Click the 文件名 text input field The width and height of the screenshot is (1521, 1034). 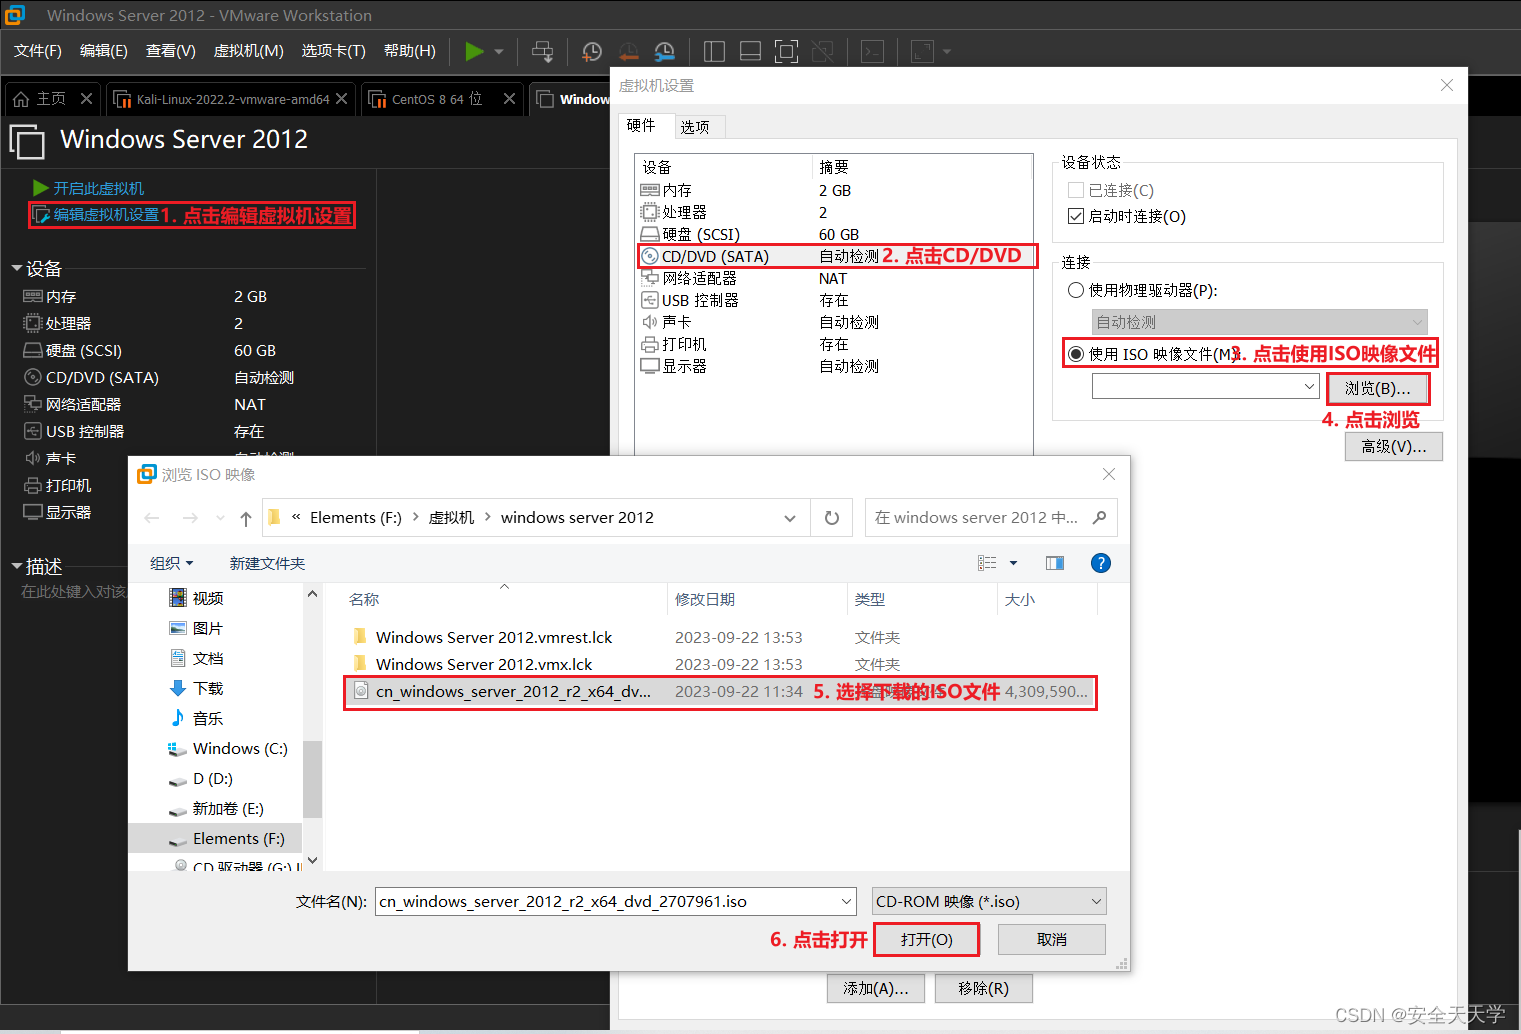point(607,901)
